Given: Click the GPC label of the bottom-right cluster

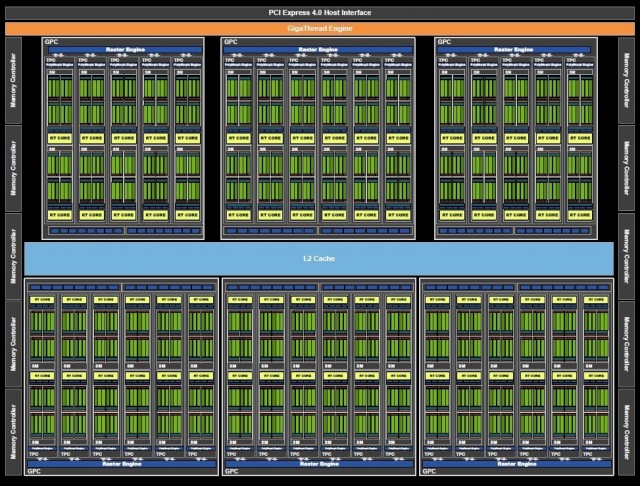Looking at the screenshot, I should (x=429, y=471).
